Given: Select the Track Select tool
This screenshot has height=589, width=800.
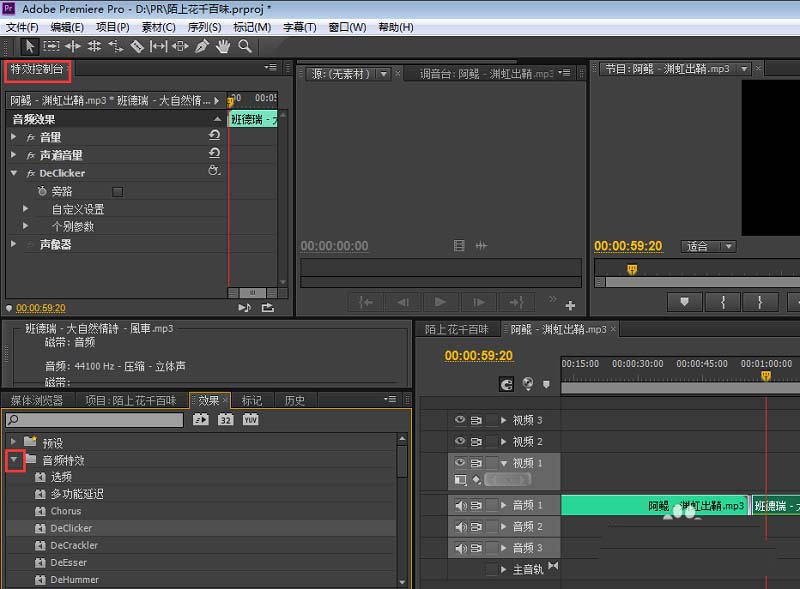Looking at the screenshot, I should [x=51, y=46].
